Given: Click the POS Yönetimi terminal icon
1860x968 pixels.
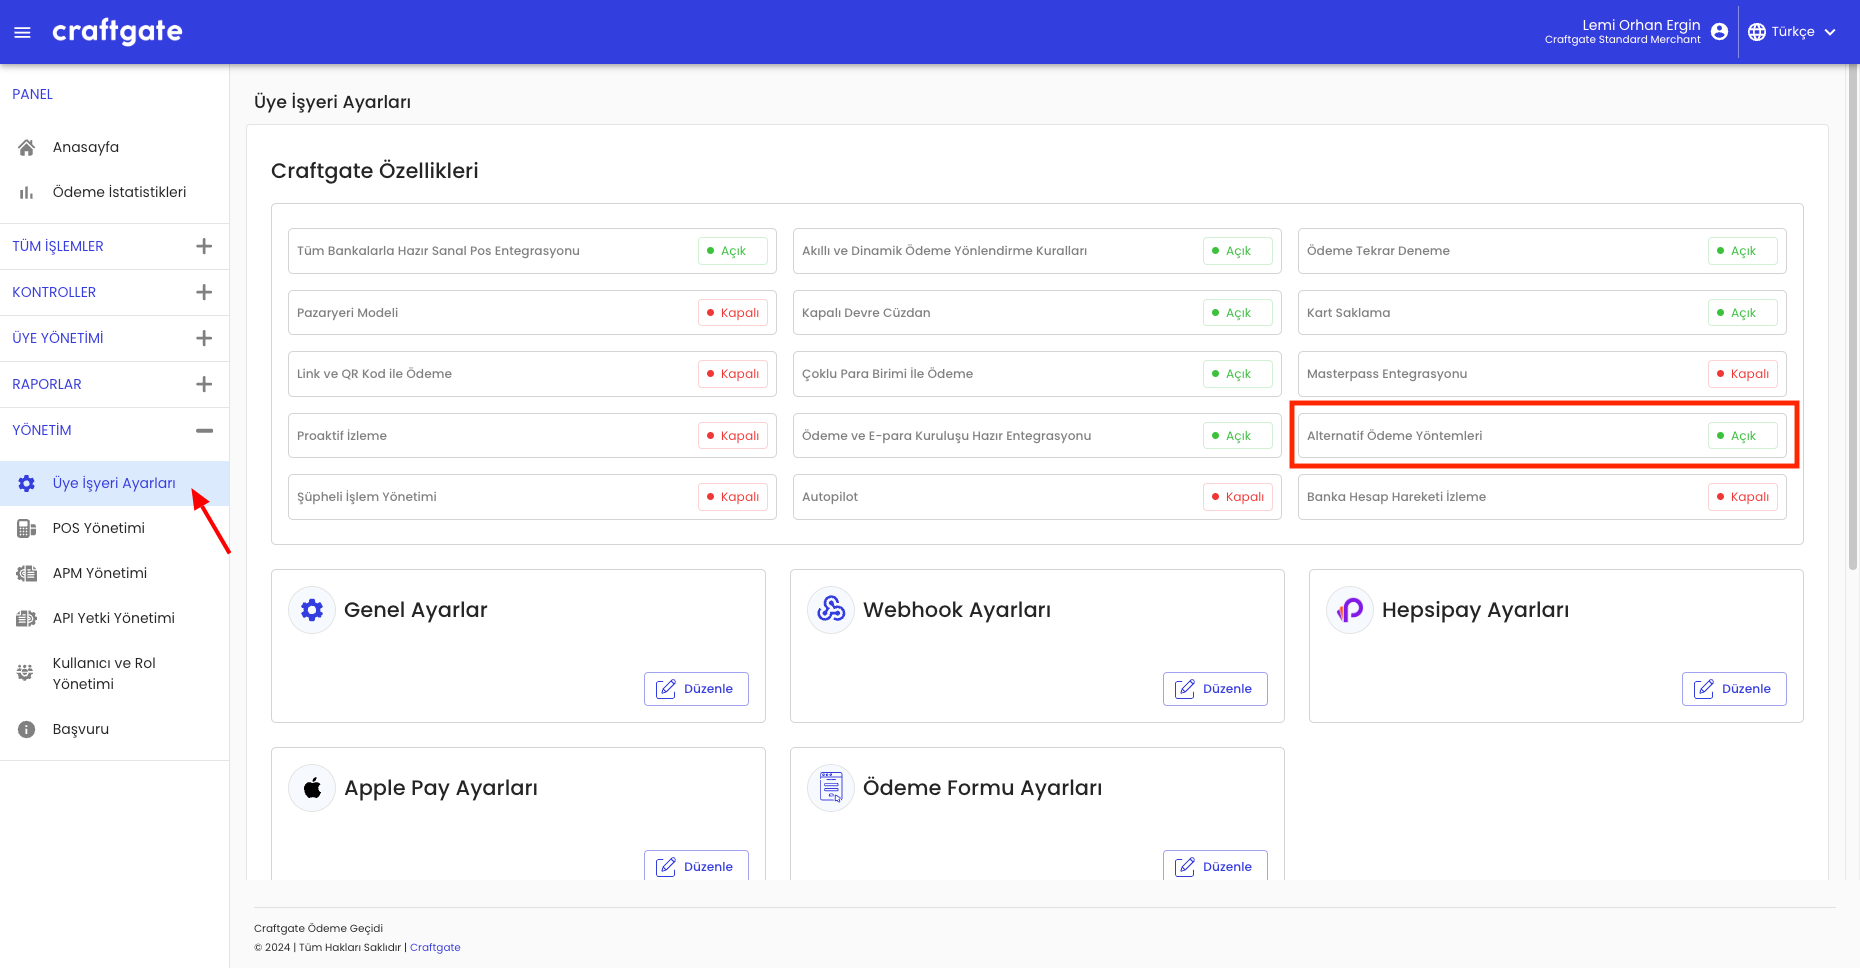Looking at the screenshot, I should pos(27,528).
